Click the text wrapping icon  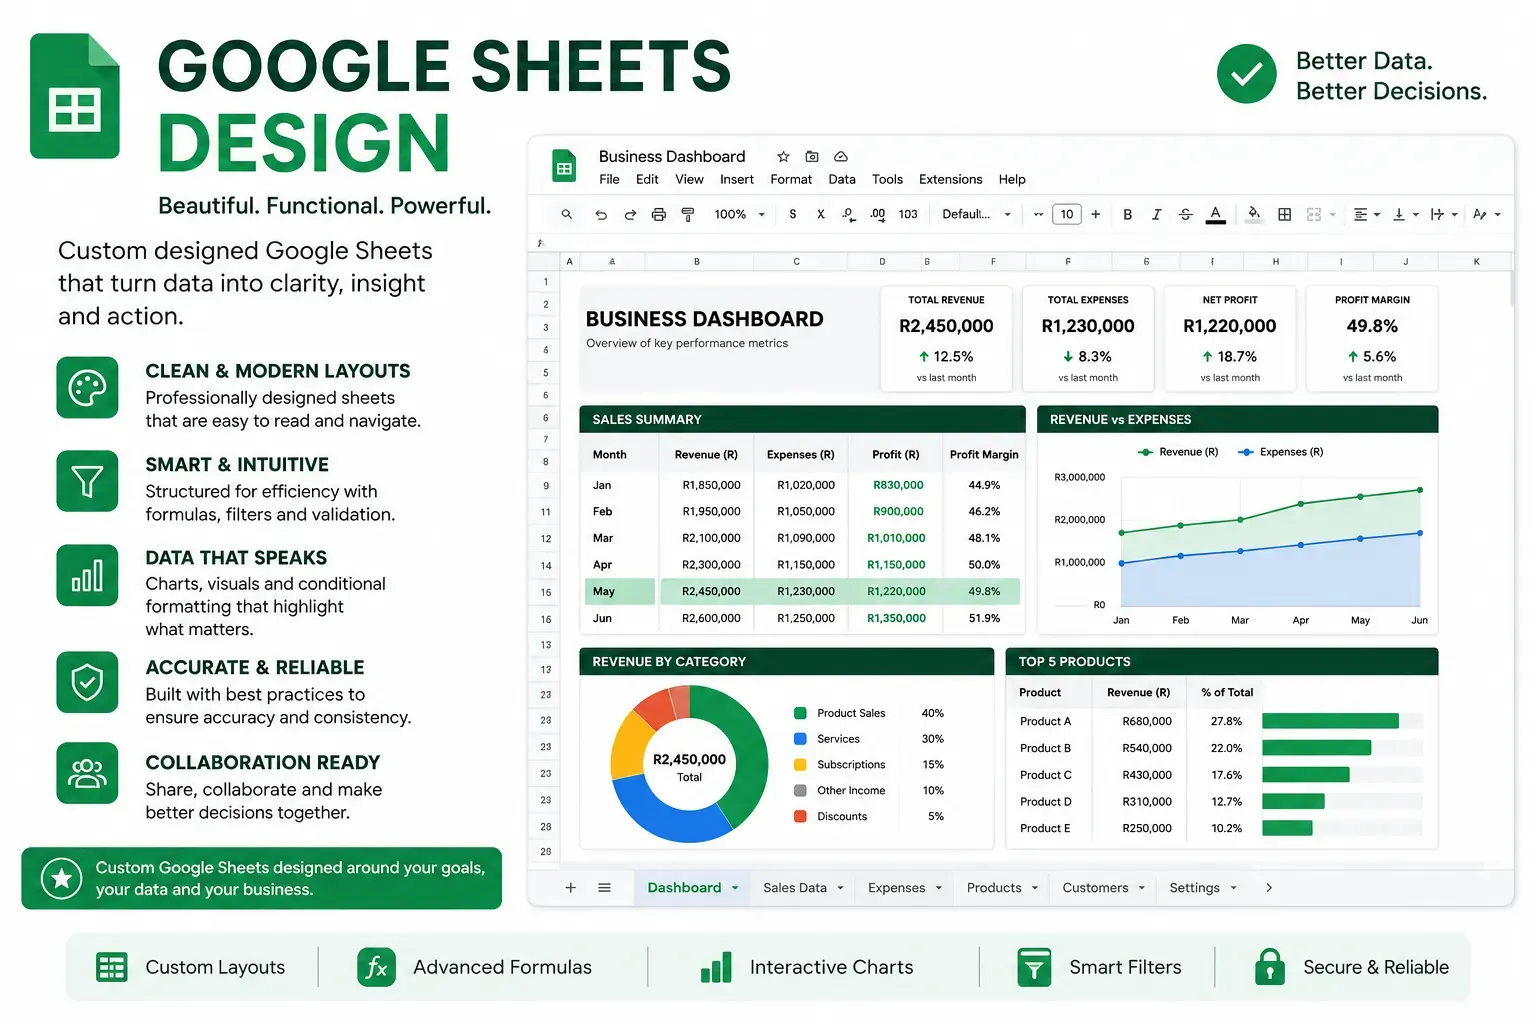click(x=1437, y=214)
